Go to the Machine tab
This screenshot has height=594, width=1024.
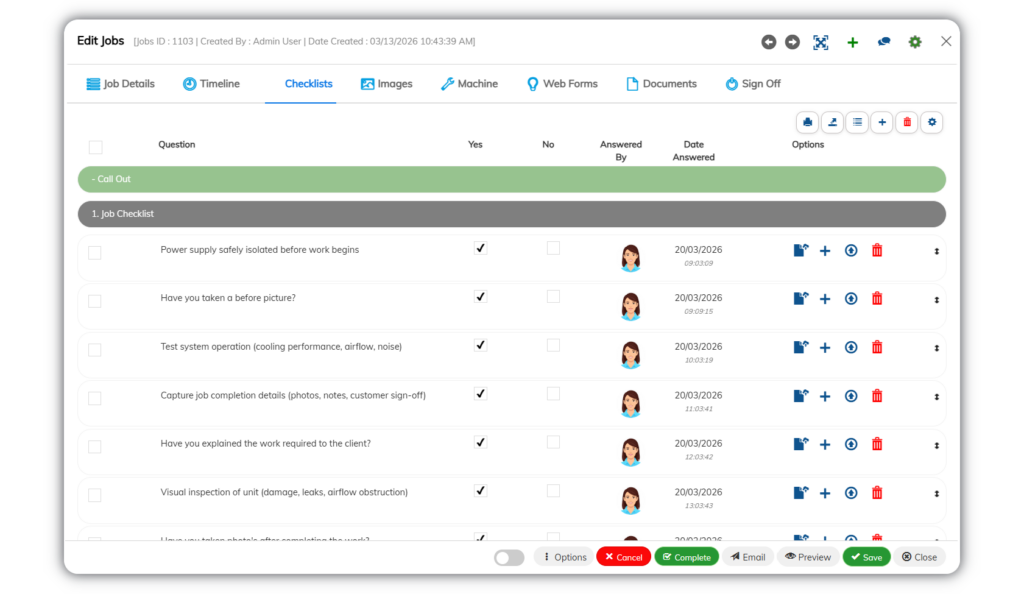[469, 84]
